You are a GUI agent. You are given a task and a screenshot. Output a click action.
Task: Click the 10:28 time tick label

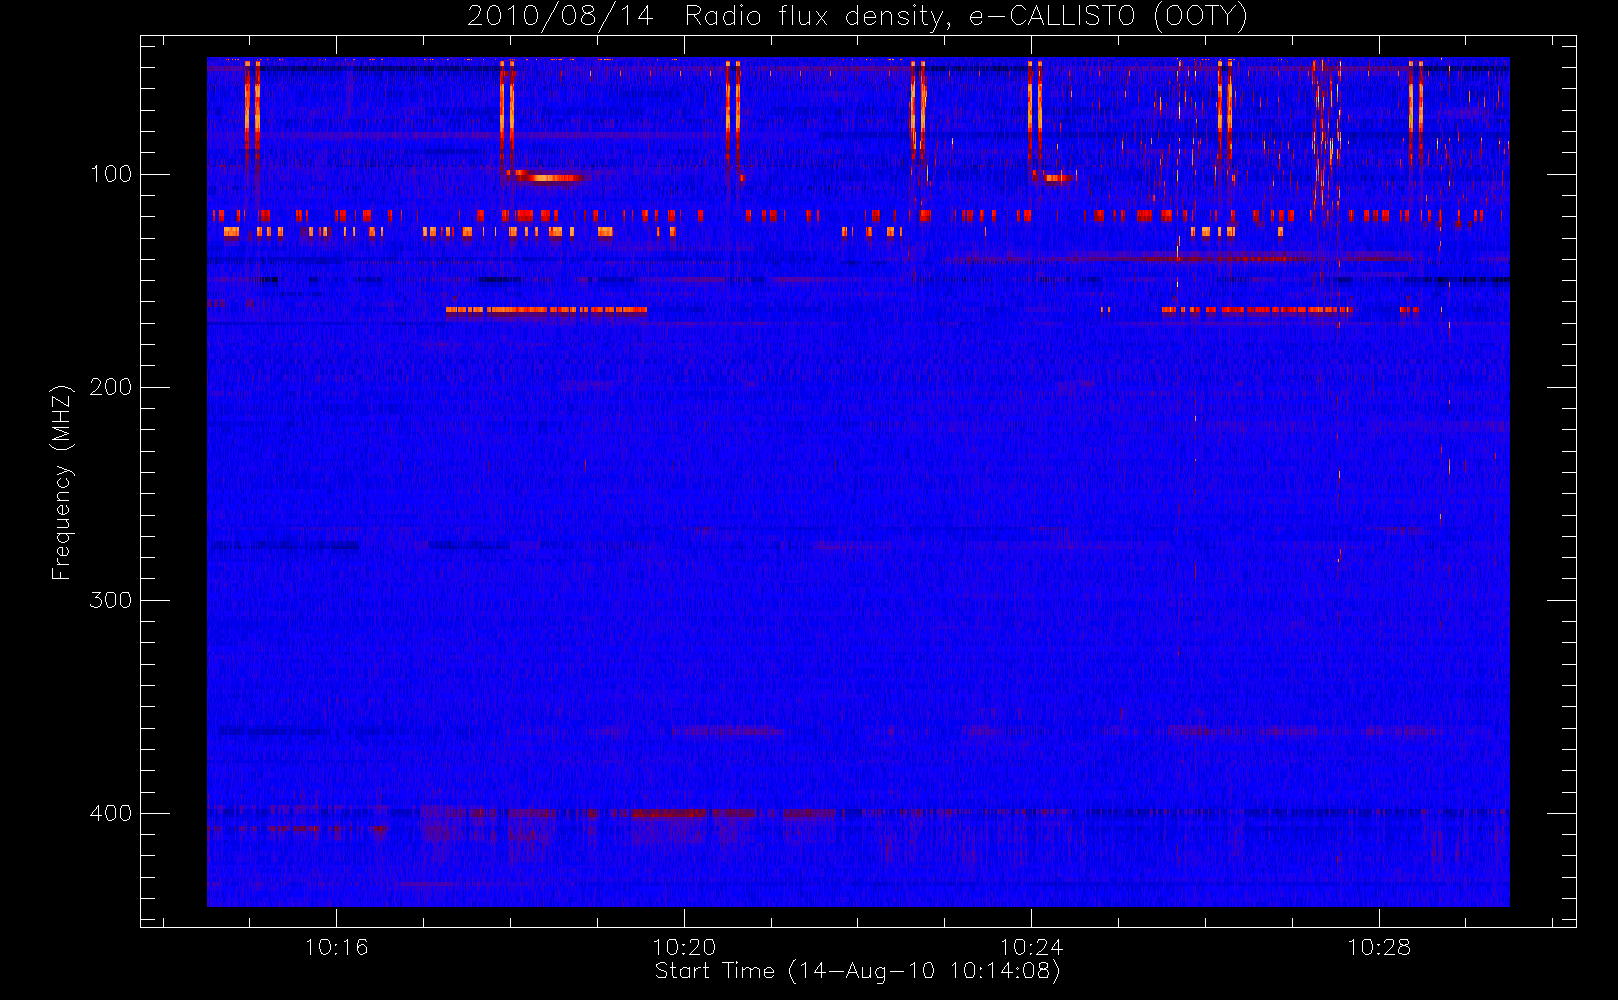pyautogui.click(x=1379, y=947)
